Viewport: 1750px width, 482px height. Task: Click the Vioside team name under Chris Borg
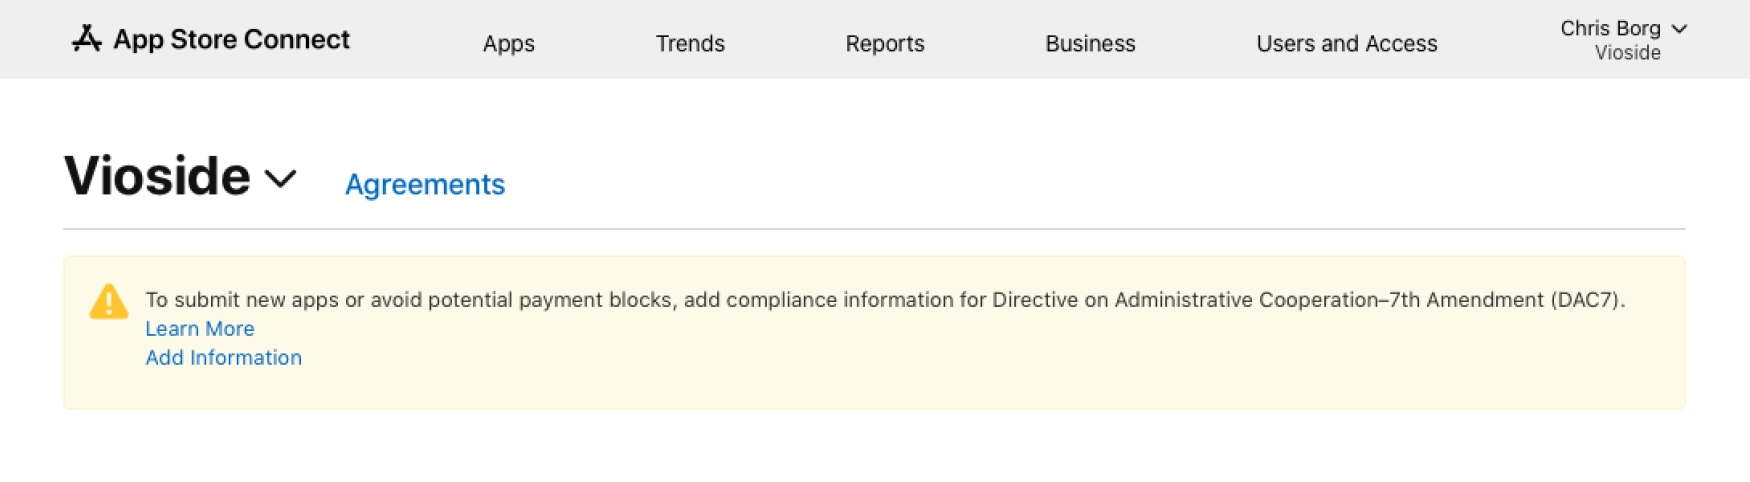pyautogui.click(x=1627, y=54)
